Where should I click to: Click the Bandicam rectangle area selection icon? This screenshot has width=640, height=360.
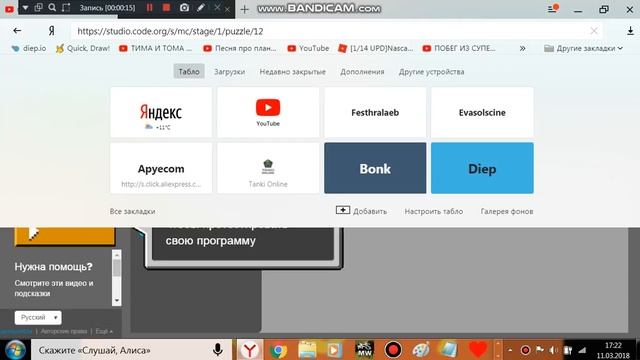coord(66,7)
